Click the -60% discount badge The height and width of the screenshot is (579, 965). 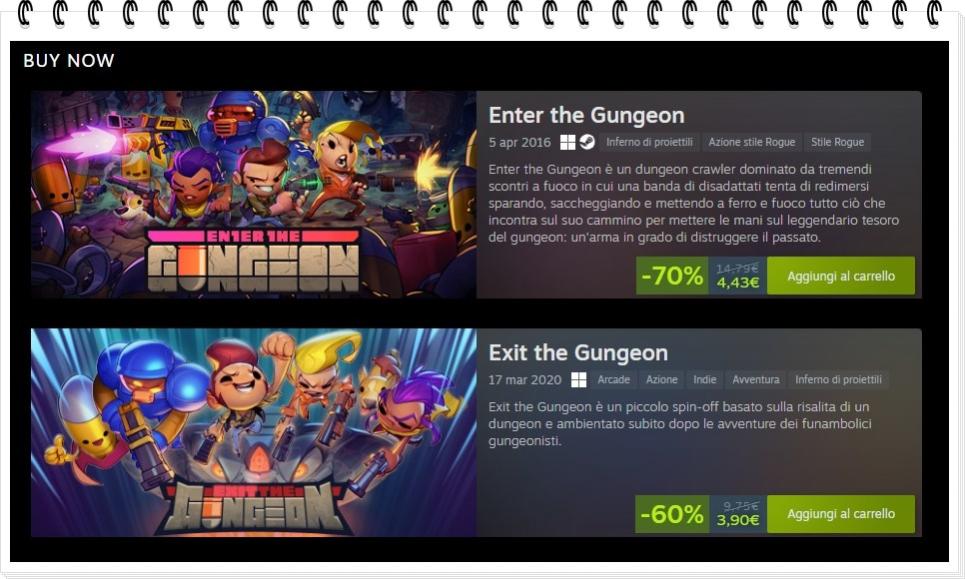point(672,514)
